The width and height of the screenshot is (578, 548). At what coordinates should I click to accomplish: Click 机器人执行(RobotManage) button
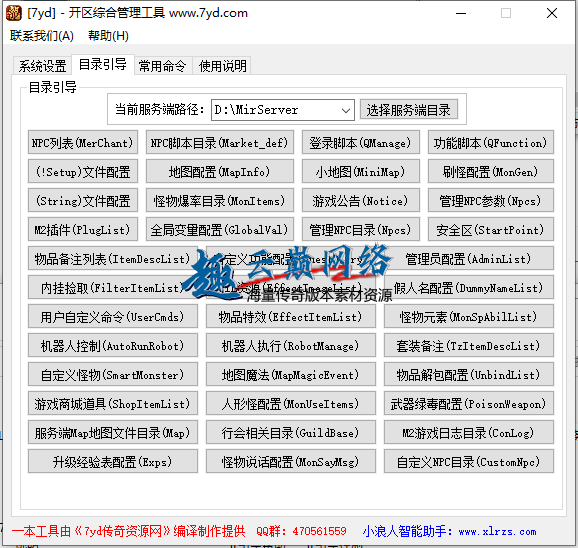291,346
